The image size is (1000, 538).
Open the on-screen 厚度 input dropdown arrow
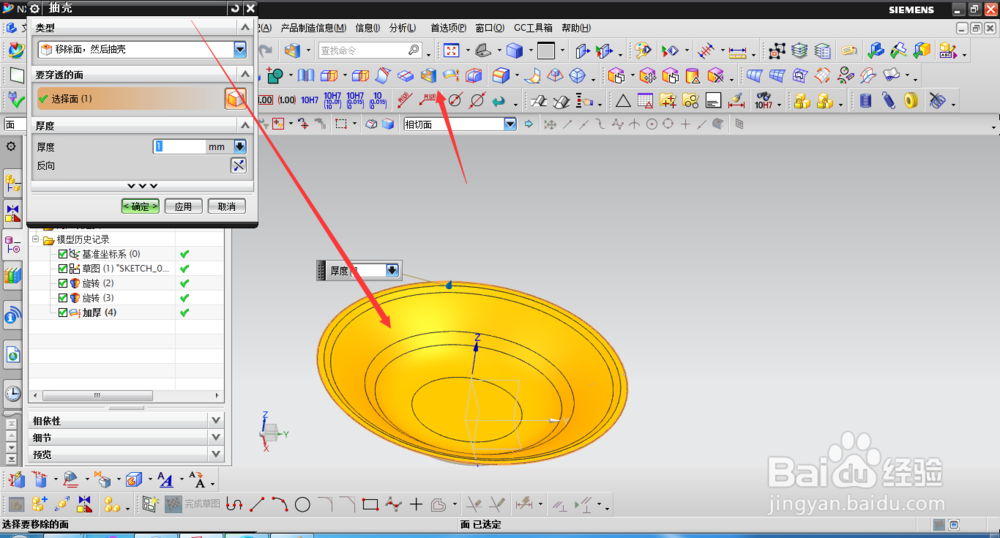coord(392,270)
